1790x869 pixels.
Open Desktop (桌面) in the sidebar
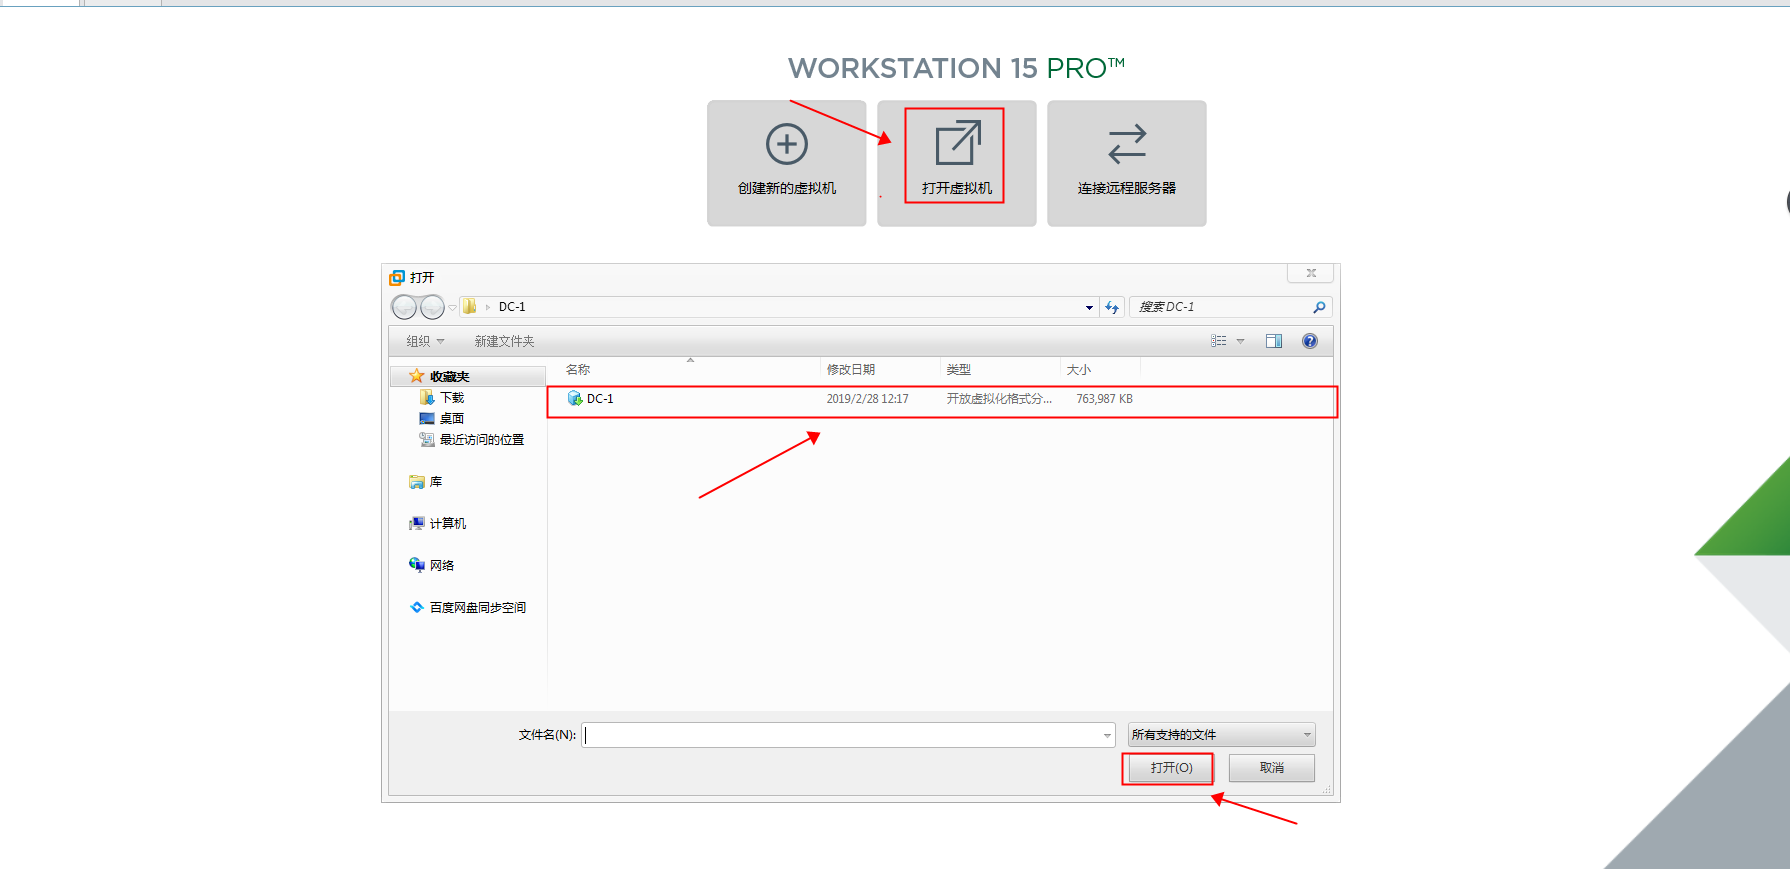(x=442, y=419)
